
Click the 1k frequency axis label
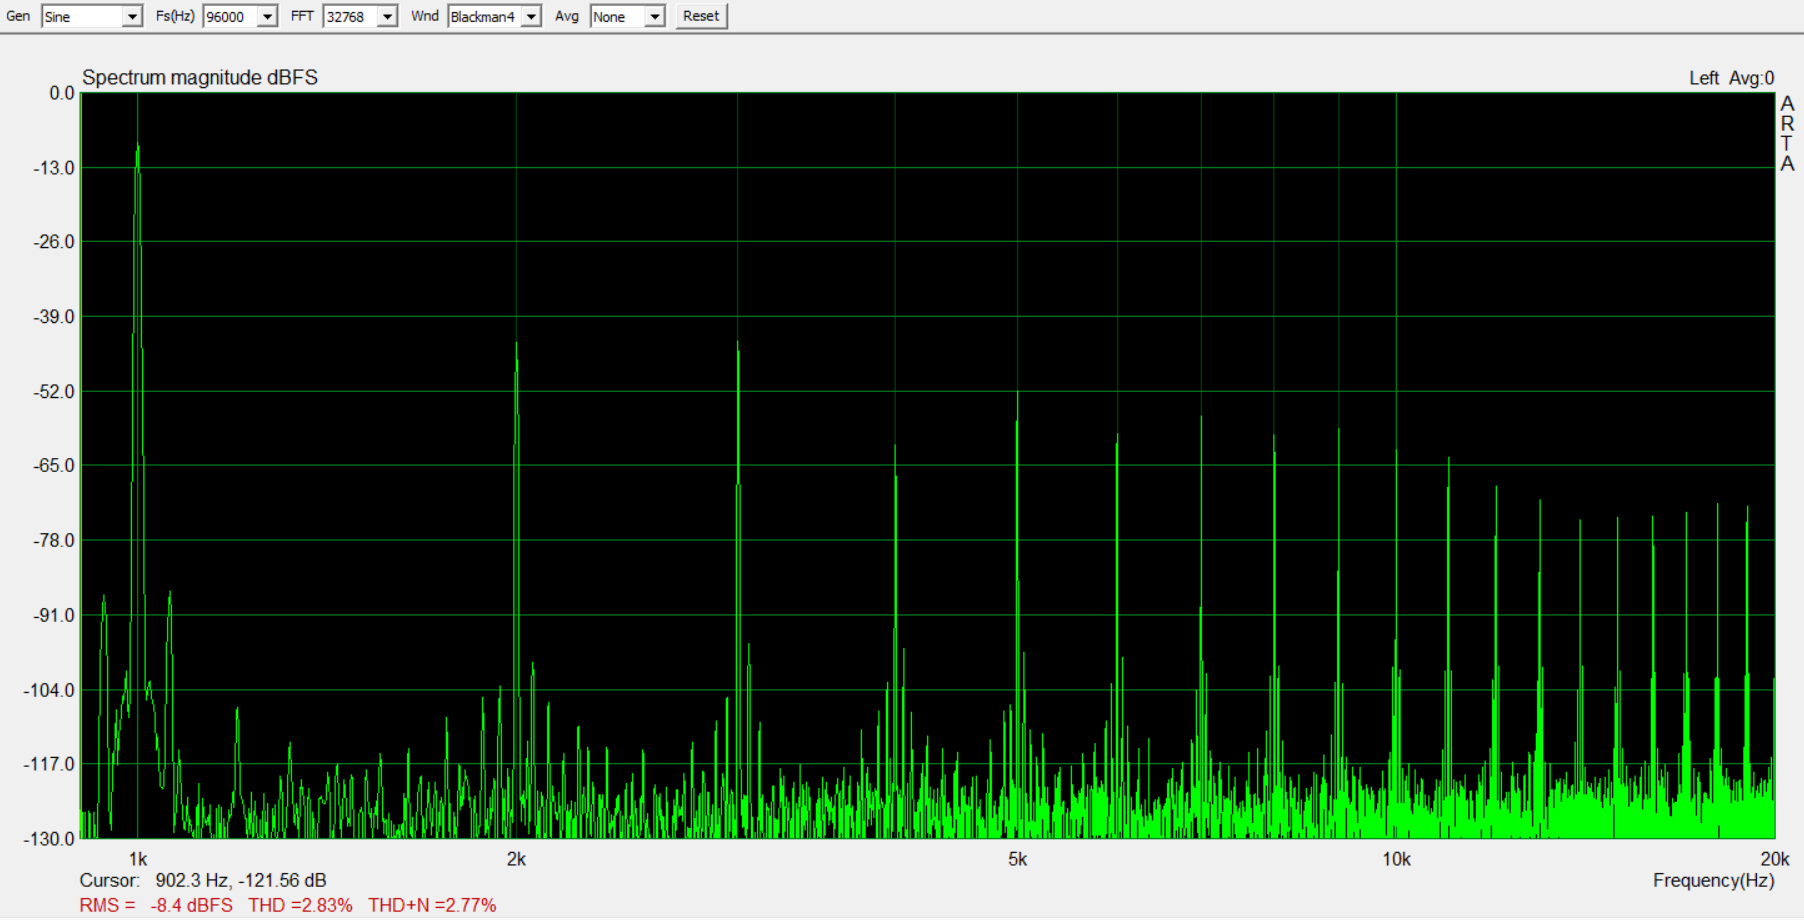coord(138,859)
